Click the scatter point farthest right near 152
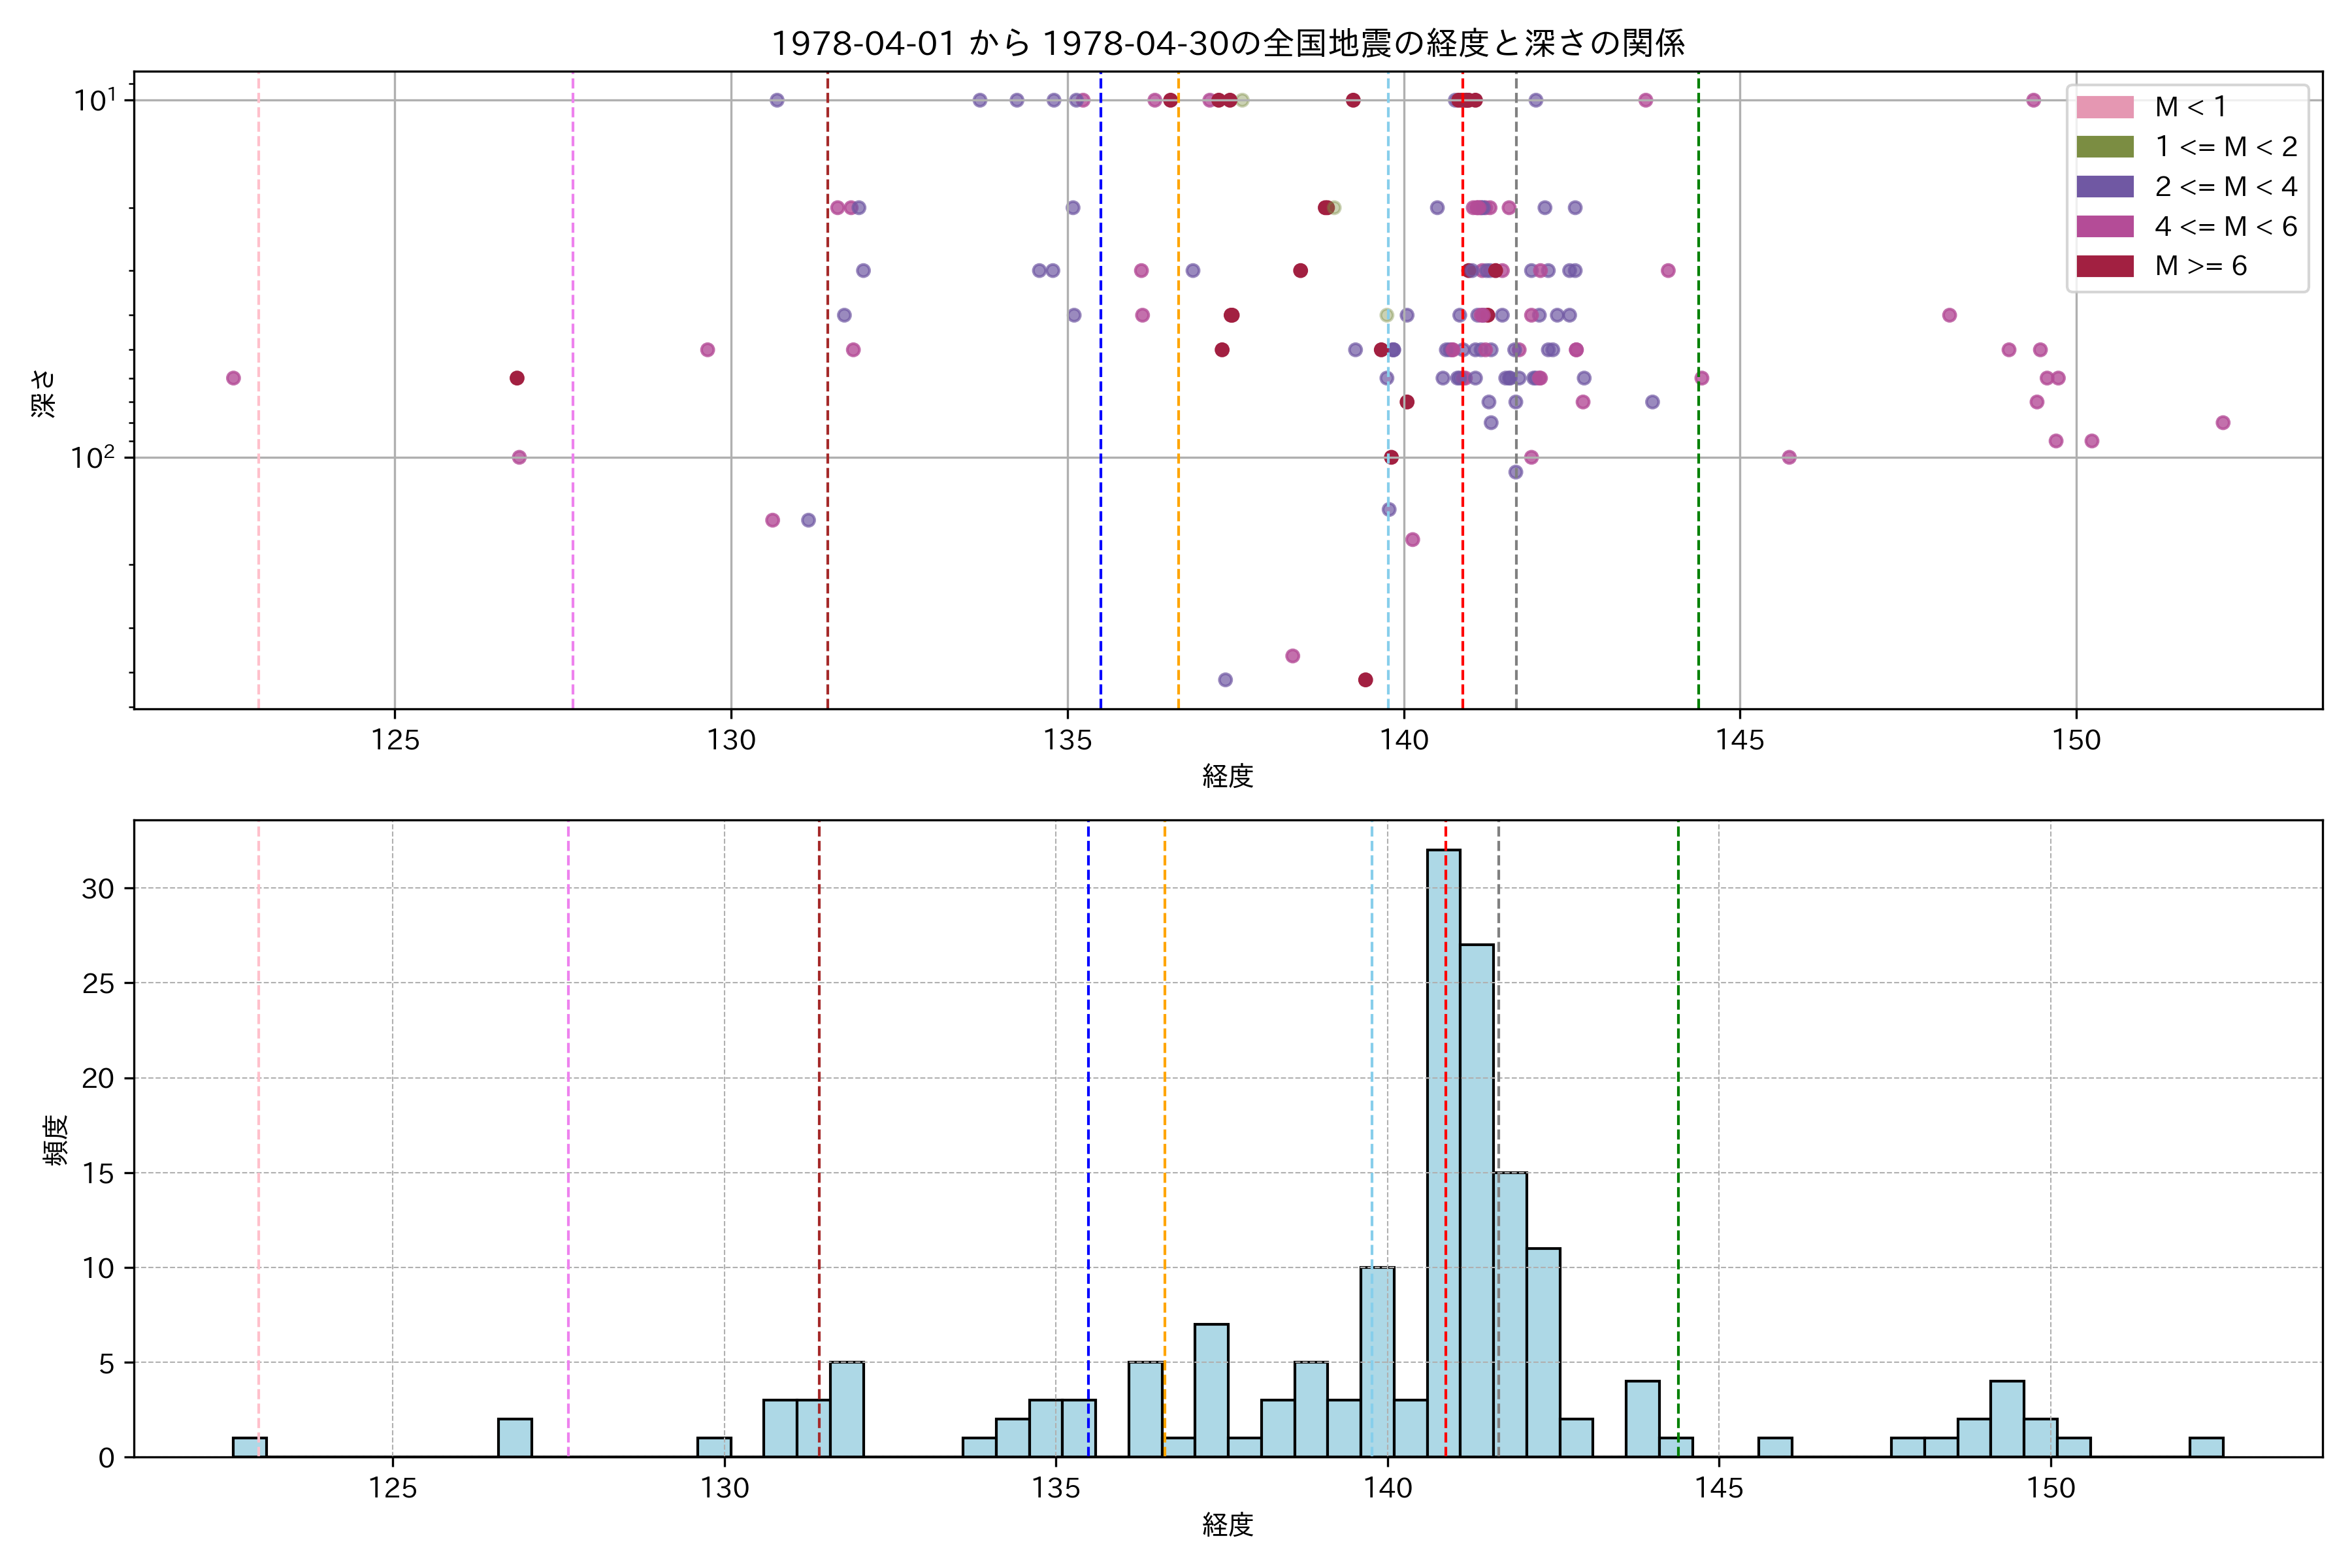Image resolution: width=2352 pixels, height=1568 pixels. point(2222,422)
